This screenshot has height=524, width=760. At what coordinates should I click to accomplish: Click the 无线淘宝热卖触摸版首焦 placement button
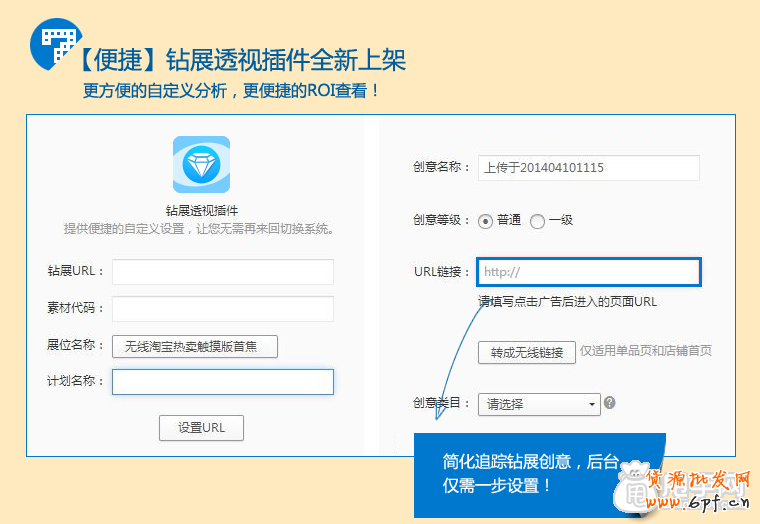pyautogui.click(x=195, y=347)
